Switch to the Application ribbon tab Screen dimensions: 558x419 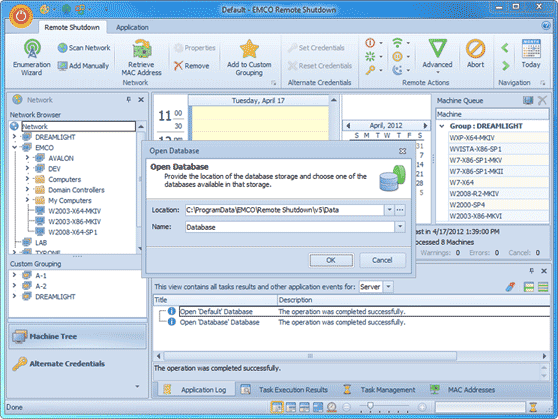point(132,27)
